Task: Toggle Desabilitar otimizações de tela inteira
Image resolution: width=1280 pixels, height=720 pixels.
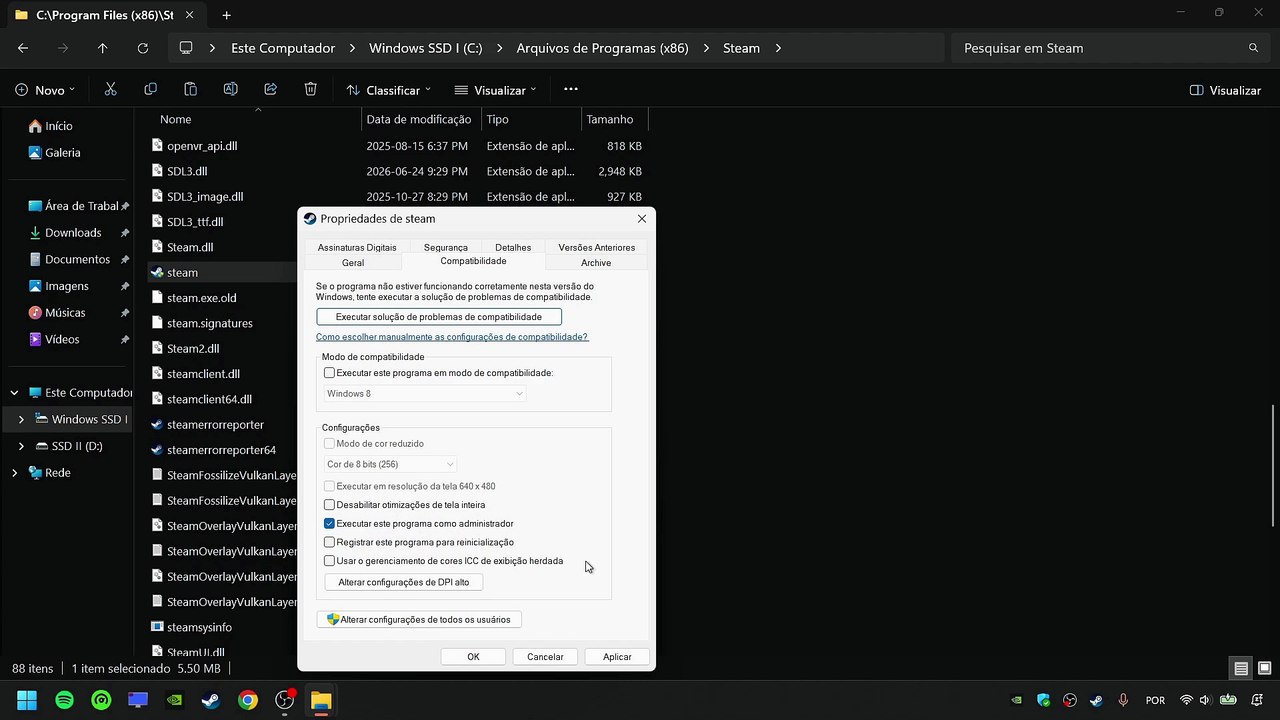Action: (329, 505)
